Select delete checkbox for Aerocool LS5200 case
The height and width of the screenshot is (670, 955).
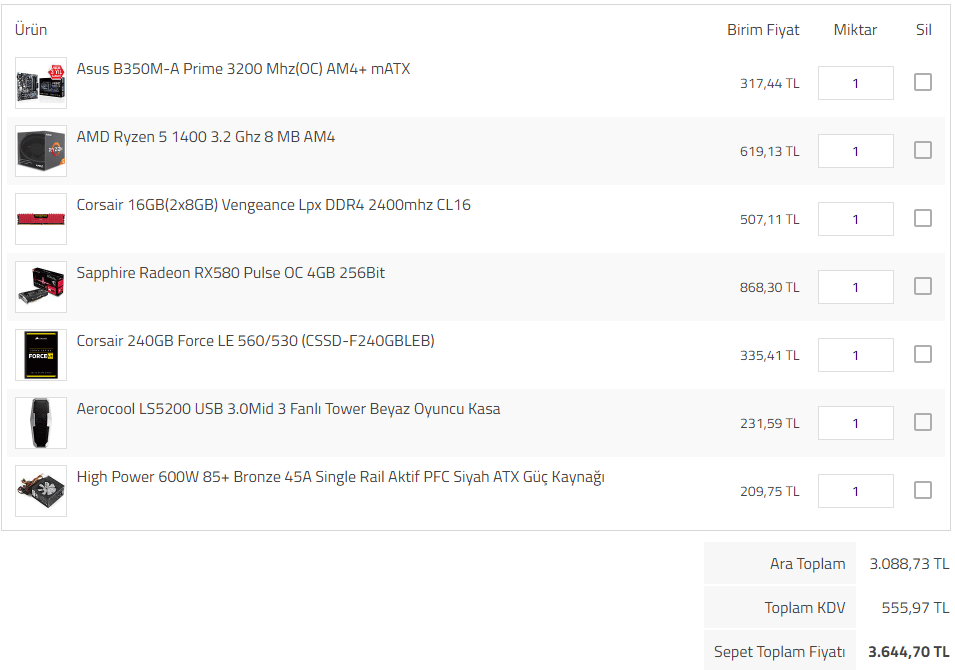pyautogui.click(x=923, y=422)
